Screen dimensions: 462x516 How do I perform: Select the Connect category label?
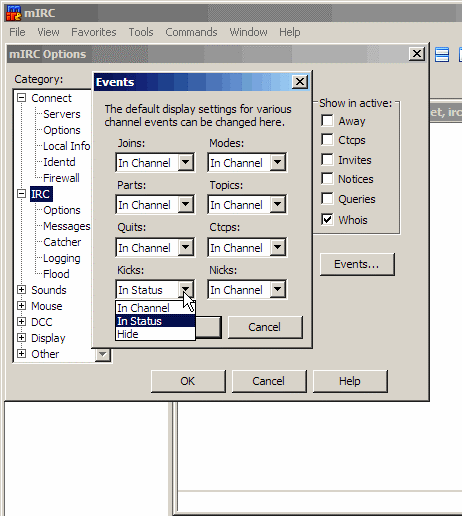click(51, 98)
